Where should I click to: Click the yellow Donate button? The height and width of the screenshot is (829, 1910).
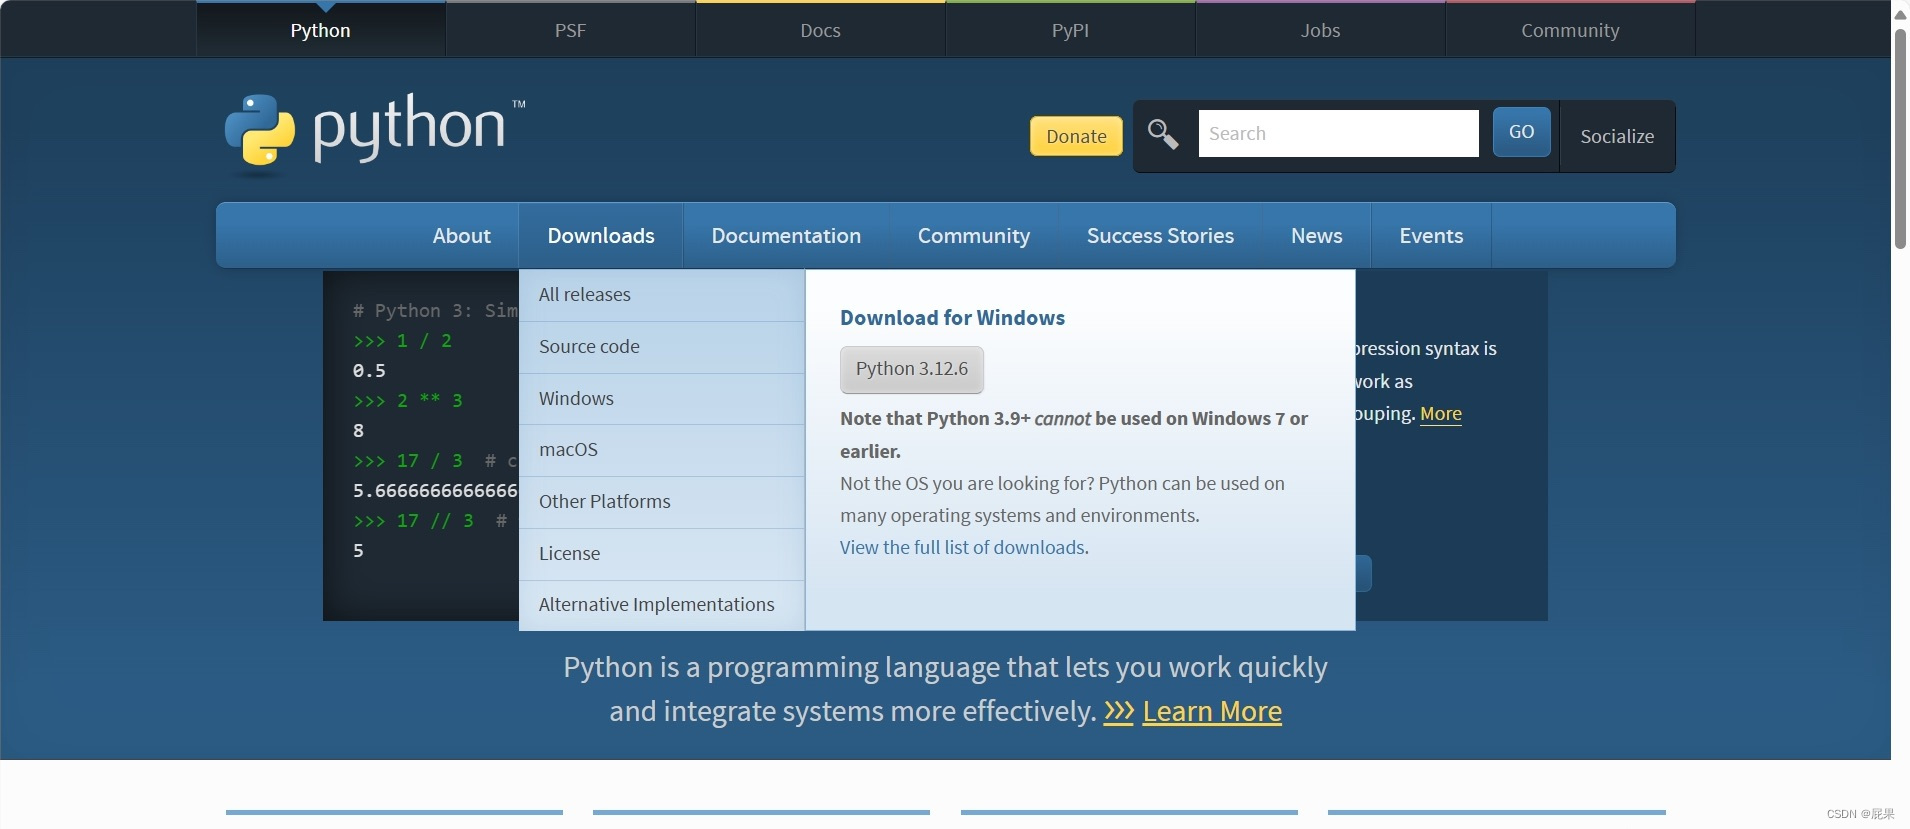click(1076, 136)
